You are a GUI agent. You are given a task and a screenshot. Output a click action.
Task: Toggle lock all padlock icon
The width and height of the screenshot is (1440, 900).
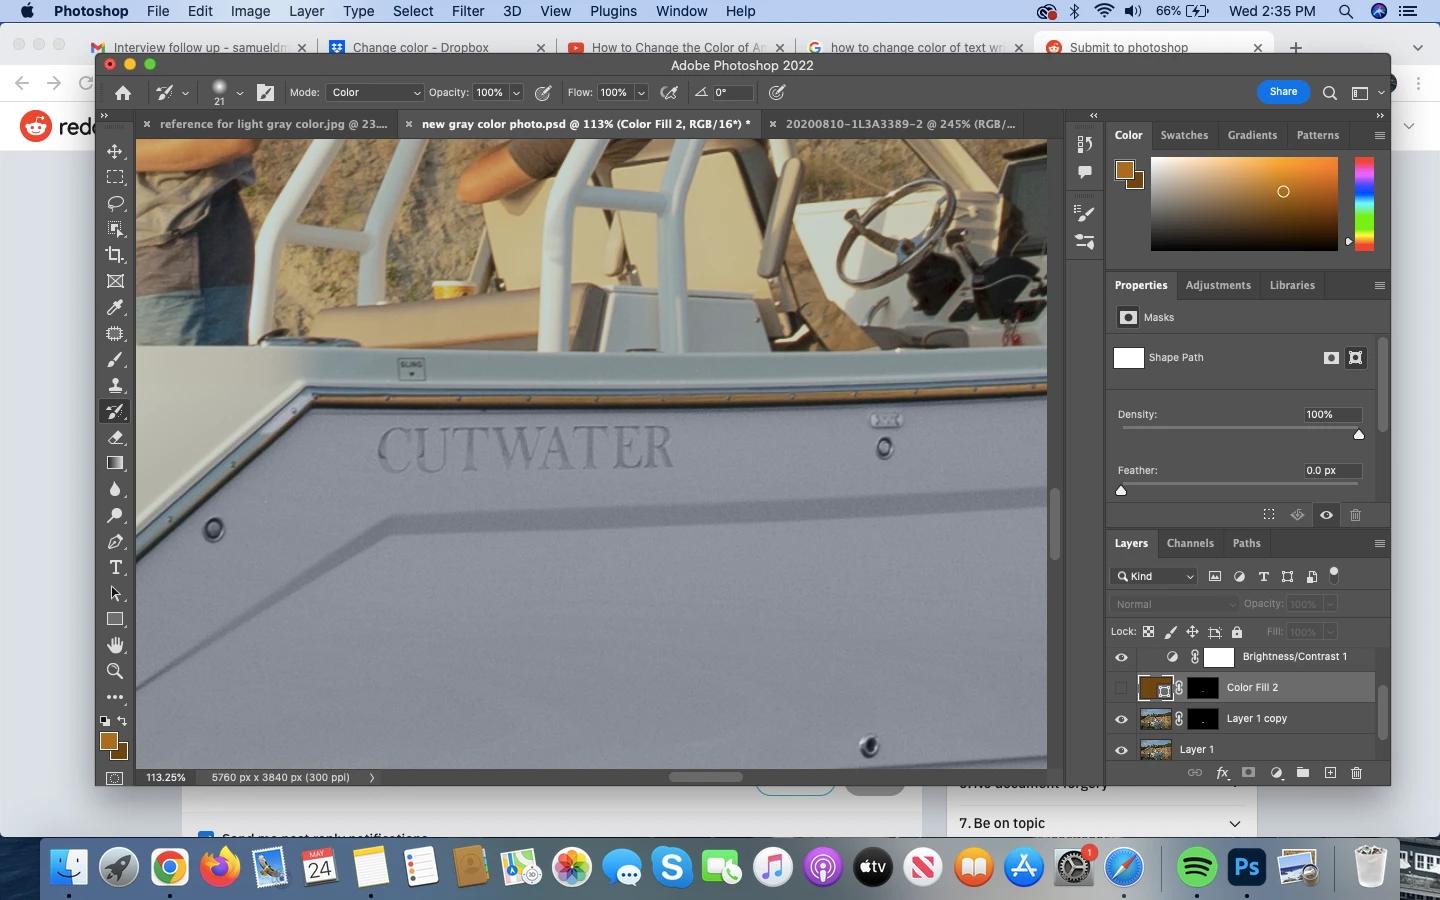pos(1237,632)
